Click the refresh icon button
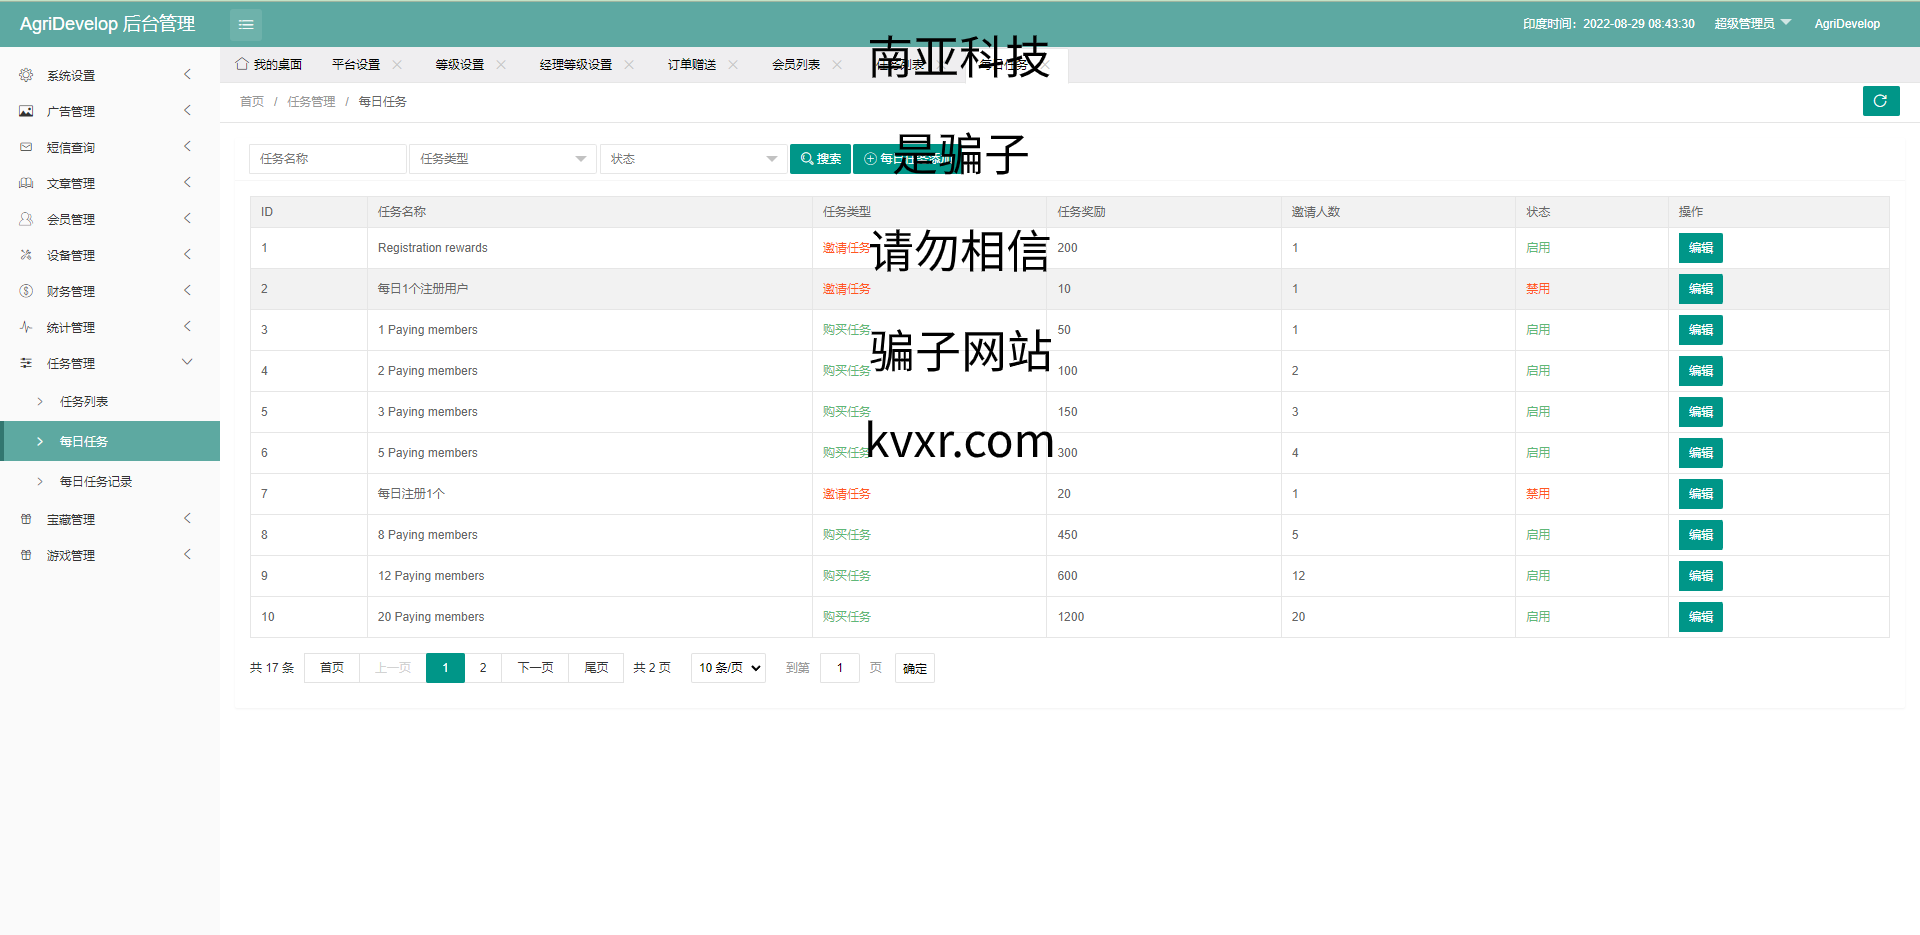 click(1881, 101)
